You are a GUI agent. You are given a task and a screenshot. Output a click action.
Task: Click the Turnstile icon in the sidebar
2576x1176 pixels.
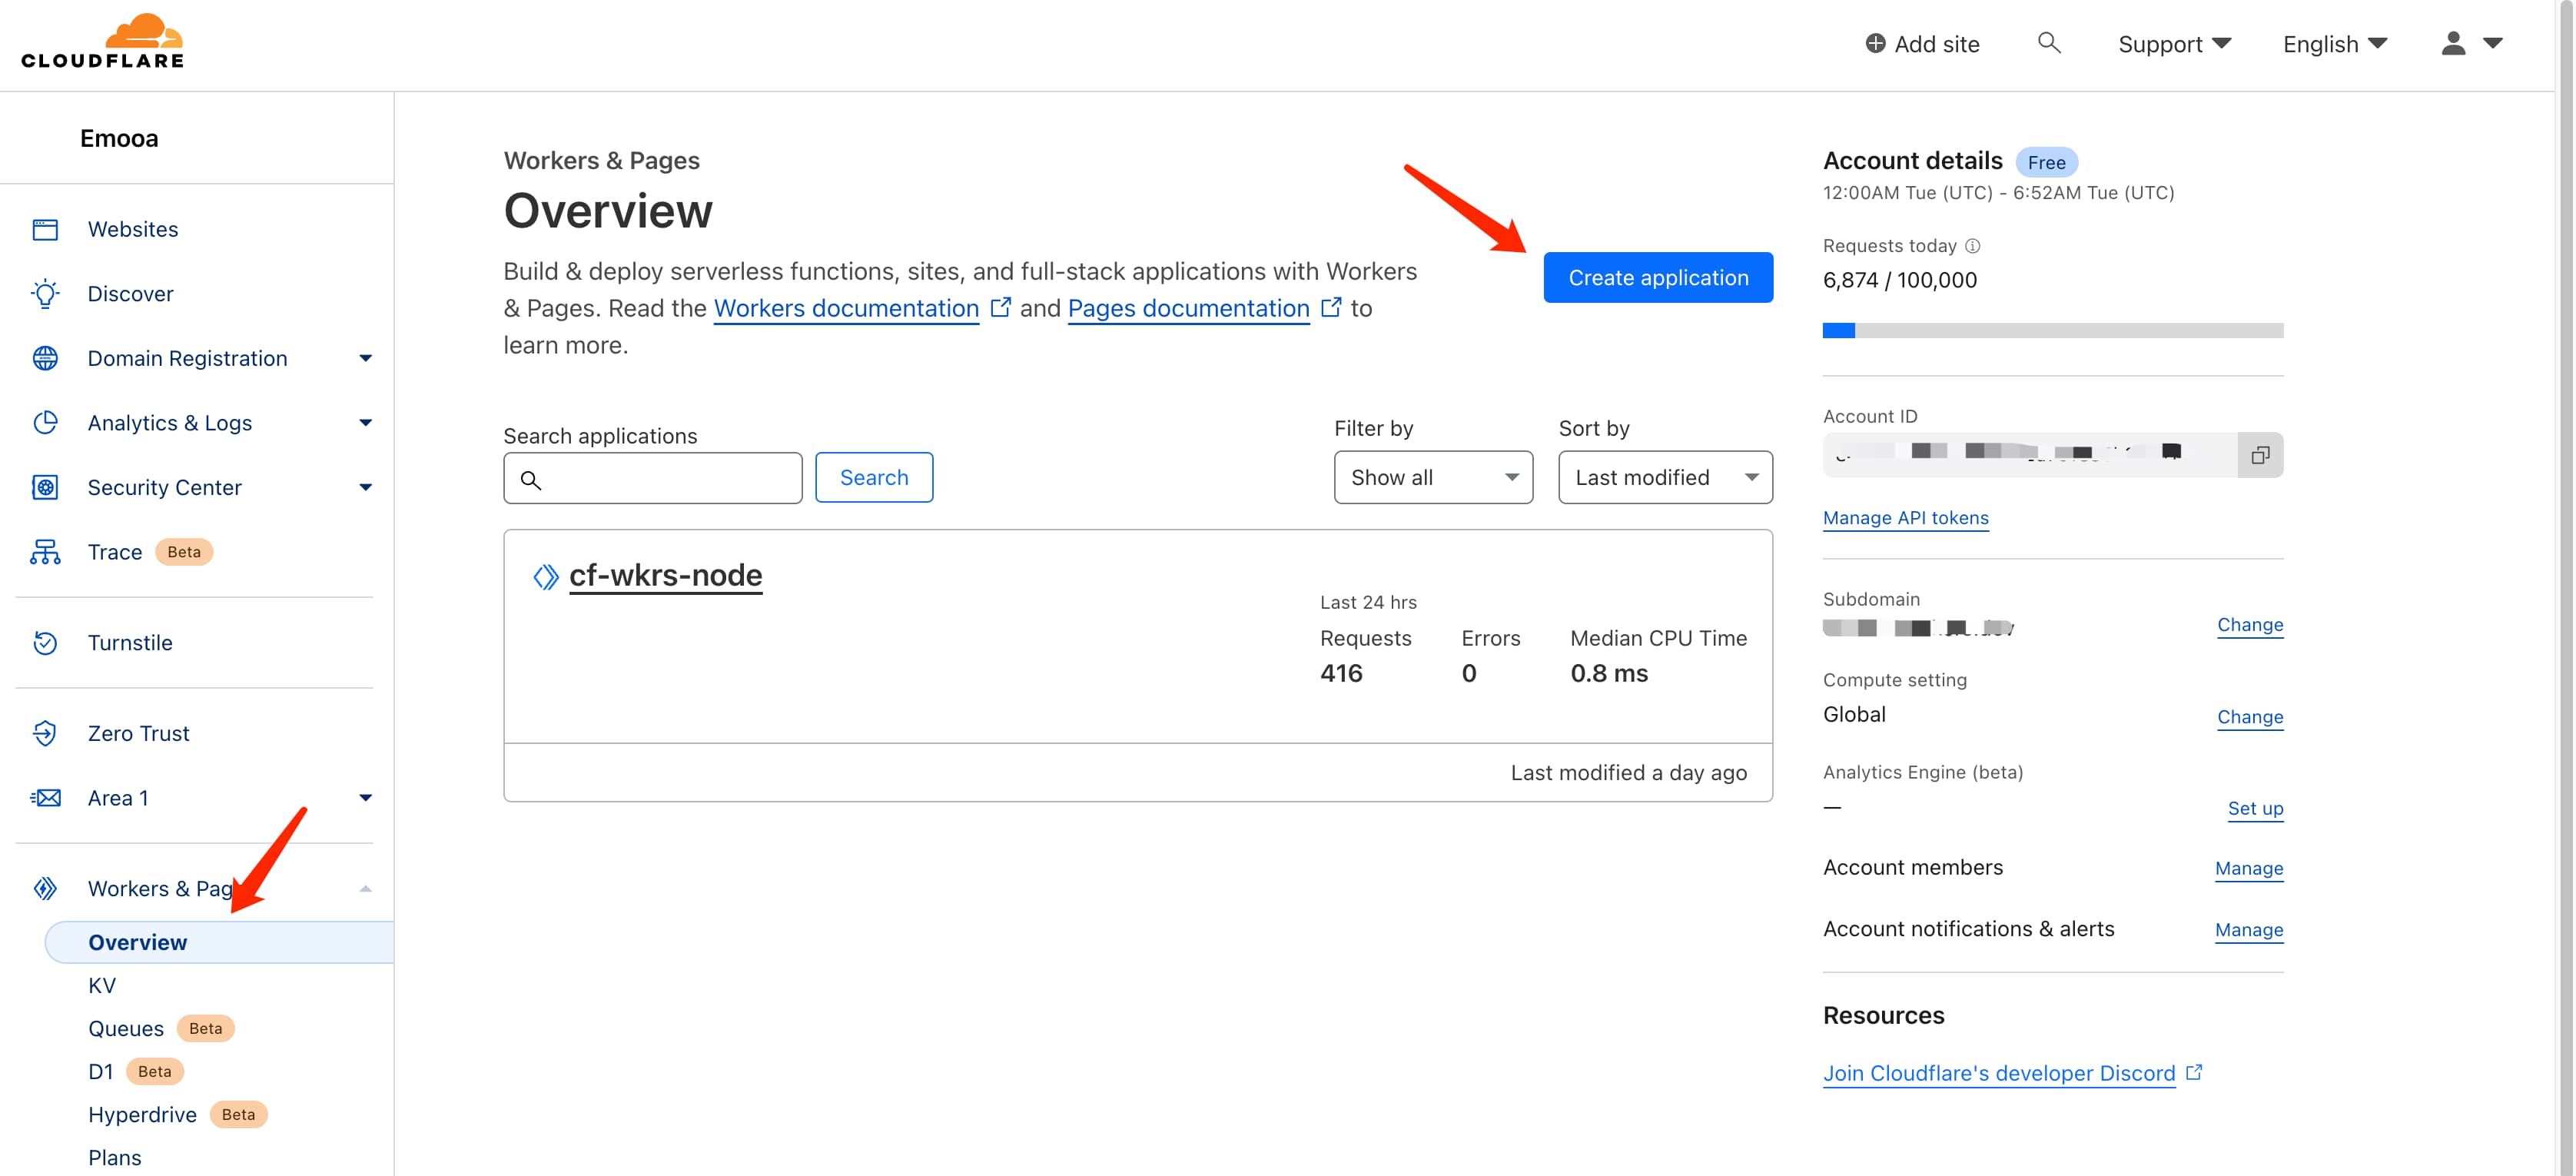click(x=45, y=643)
